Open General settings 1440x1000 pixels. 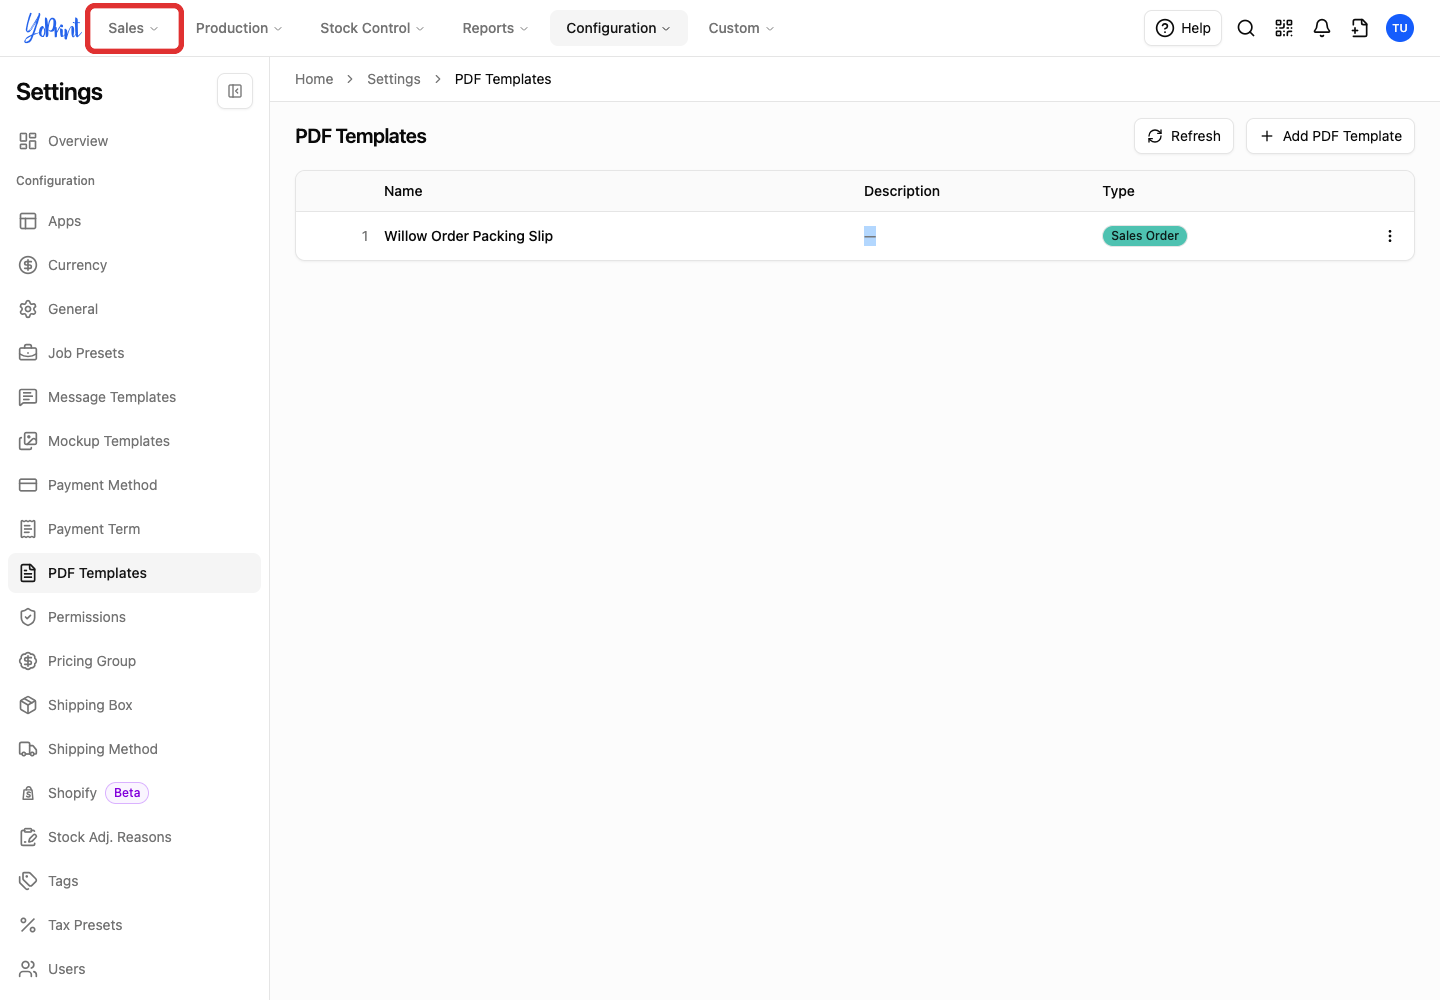tap(134, 309)
